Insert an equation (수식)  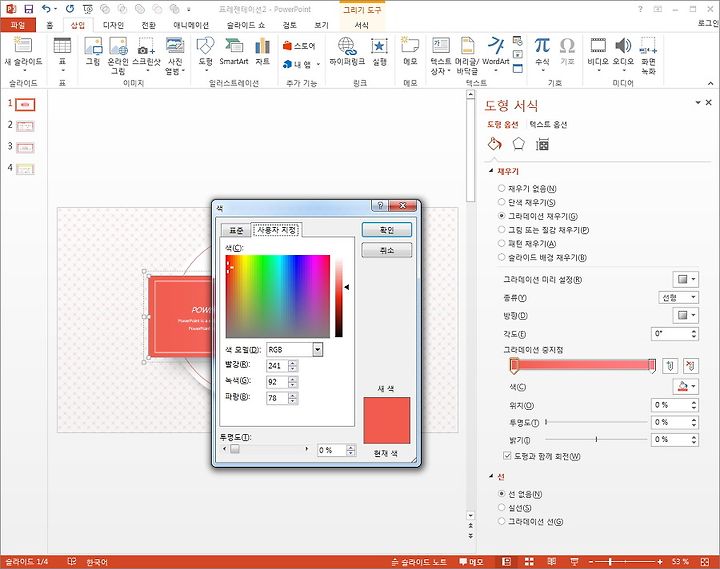542,54
